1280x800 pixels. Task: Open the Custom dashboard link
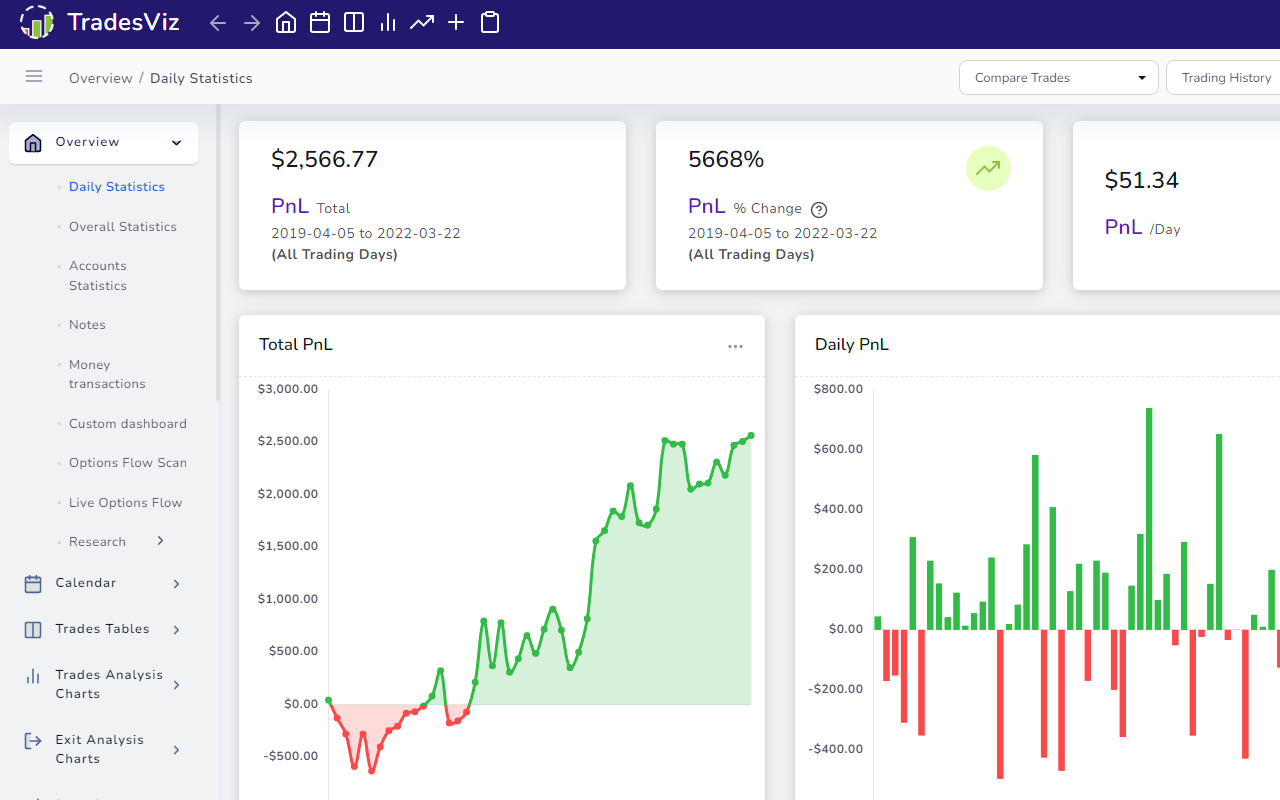click(127, 423)
